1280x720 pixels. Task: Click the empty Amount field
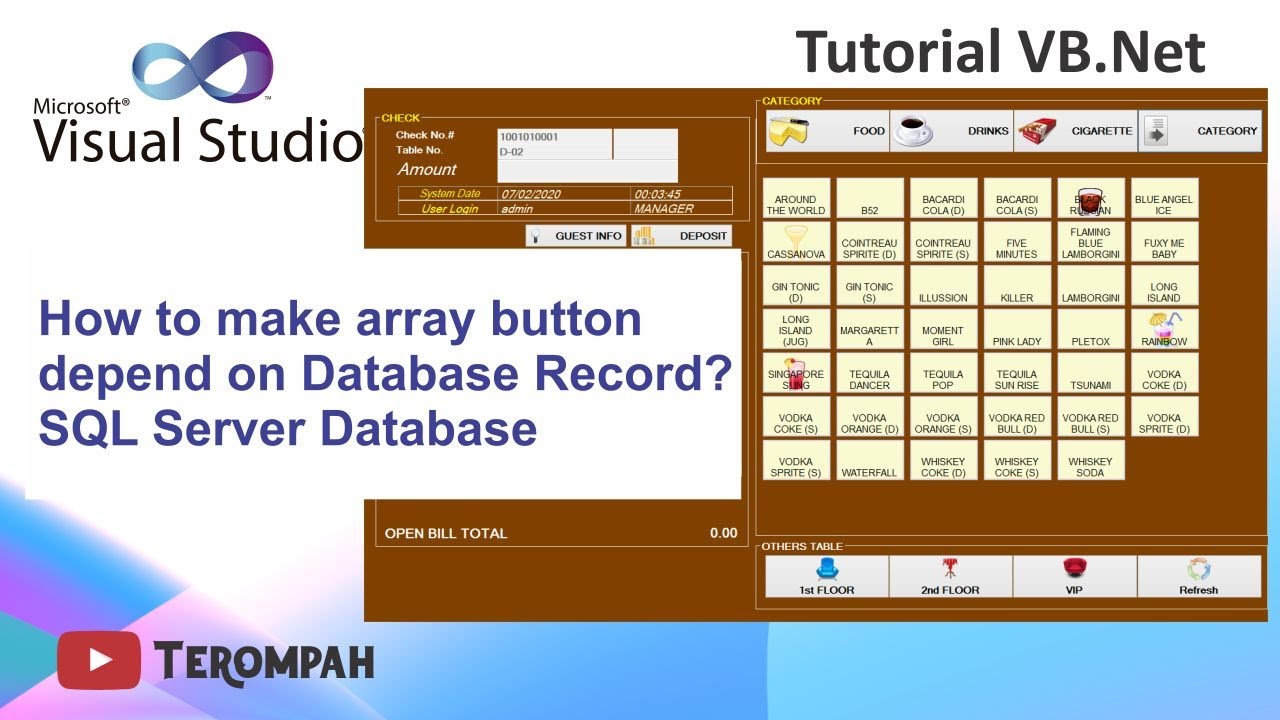point(588,171)
